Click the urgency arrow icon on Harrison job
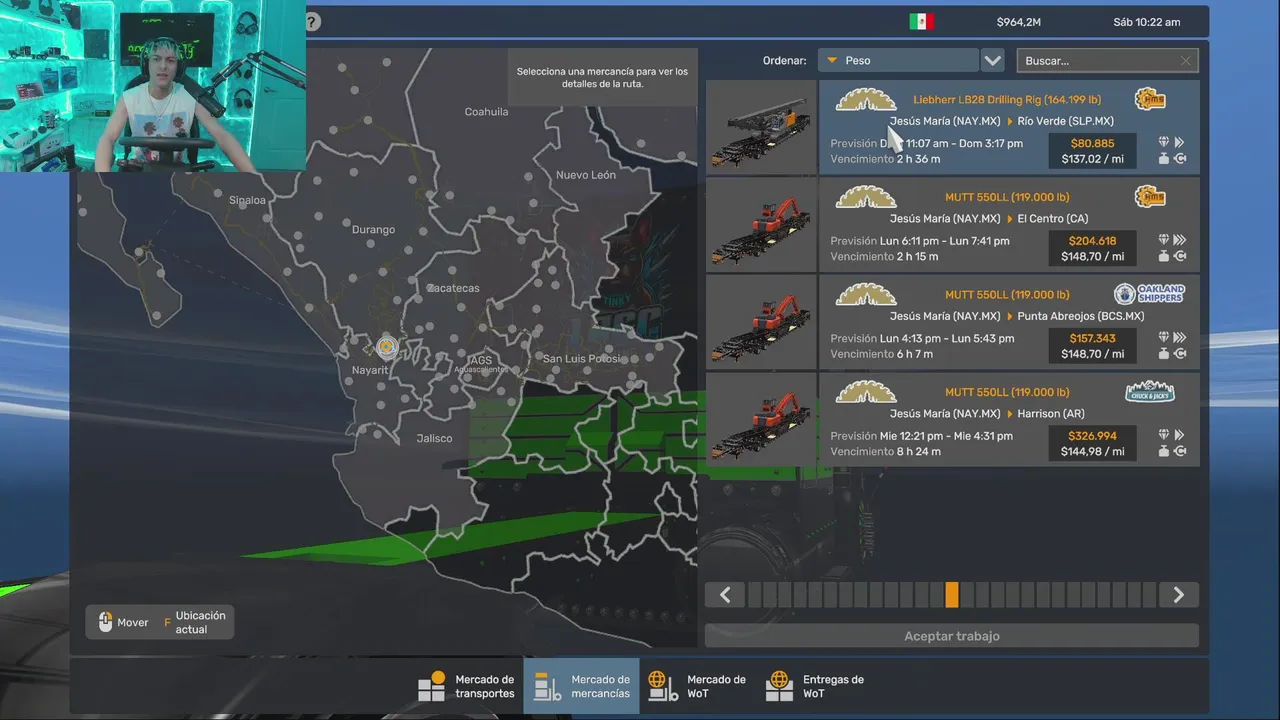 [x=1180, y=435]
